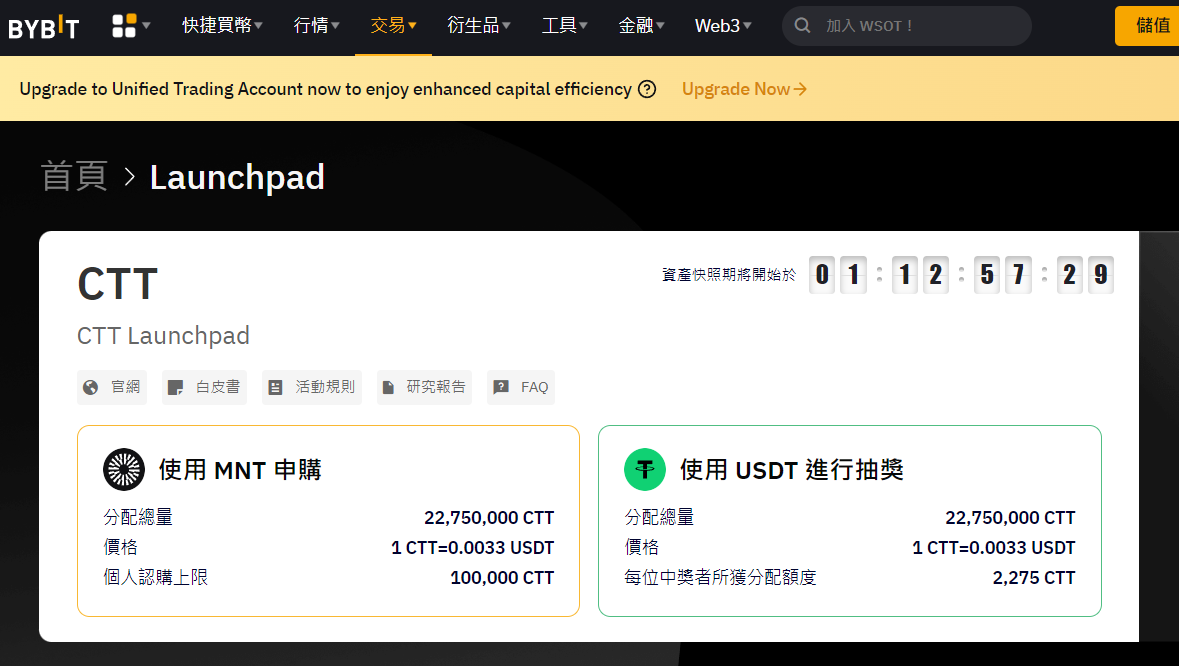Click the Launchpad breadcrumb title
The width and height of the screenshot is (1179, 666).
click(x=237, y=177)
